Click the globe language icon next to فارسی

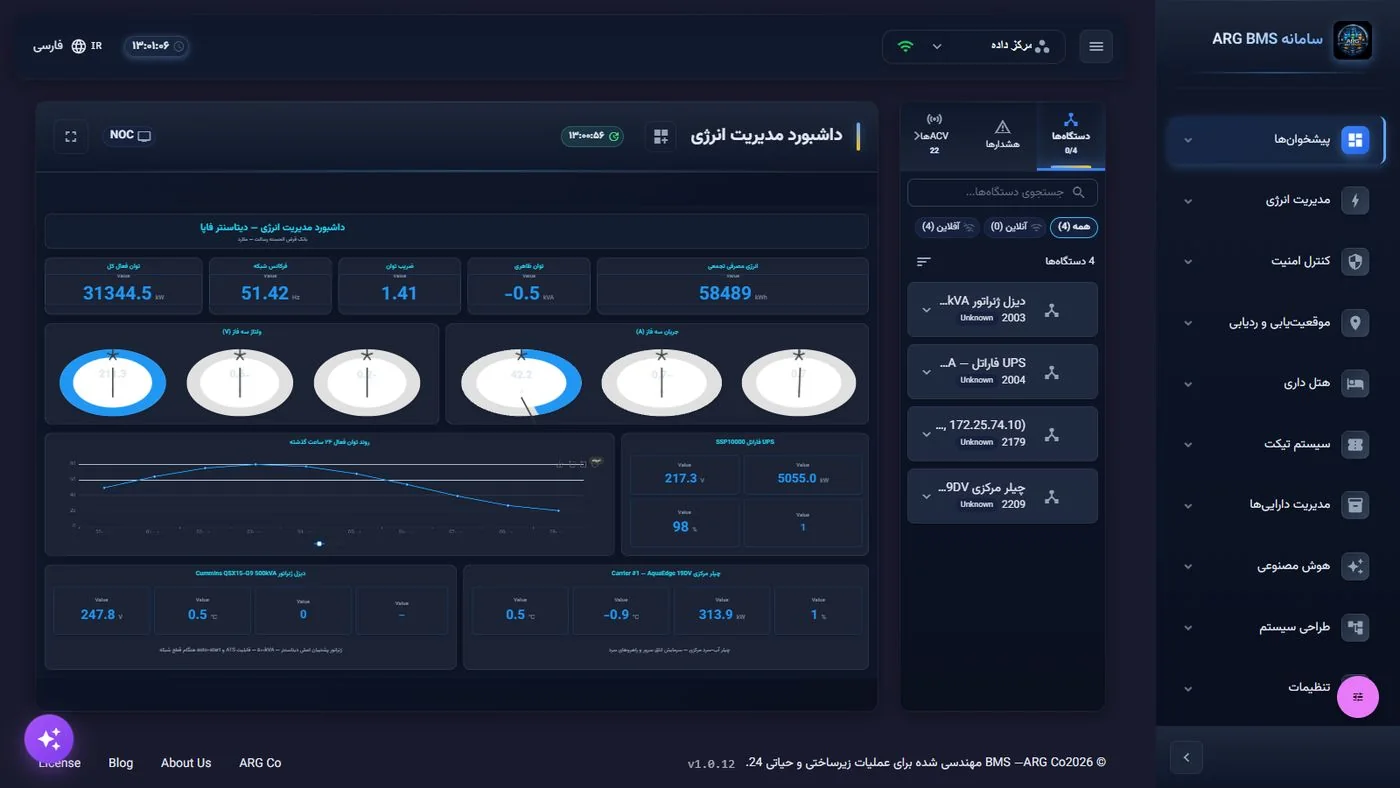pyautogui.click(x=79, y=46)
